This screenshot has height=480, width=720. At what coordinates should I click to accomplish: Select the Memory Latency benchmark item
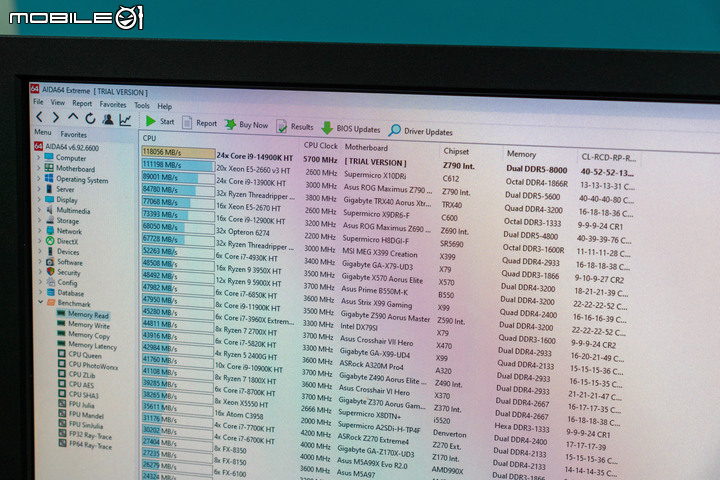point(92,345)
